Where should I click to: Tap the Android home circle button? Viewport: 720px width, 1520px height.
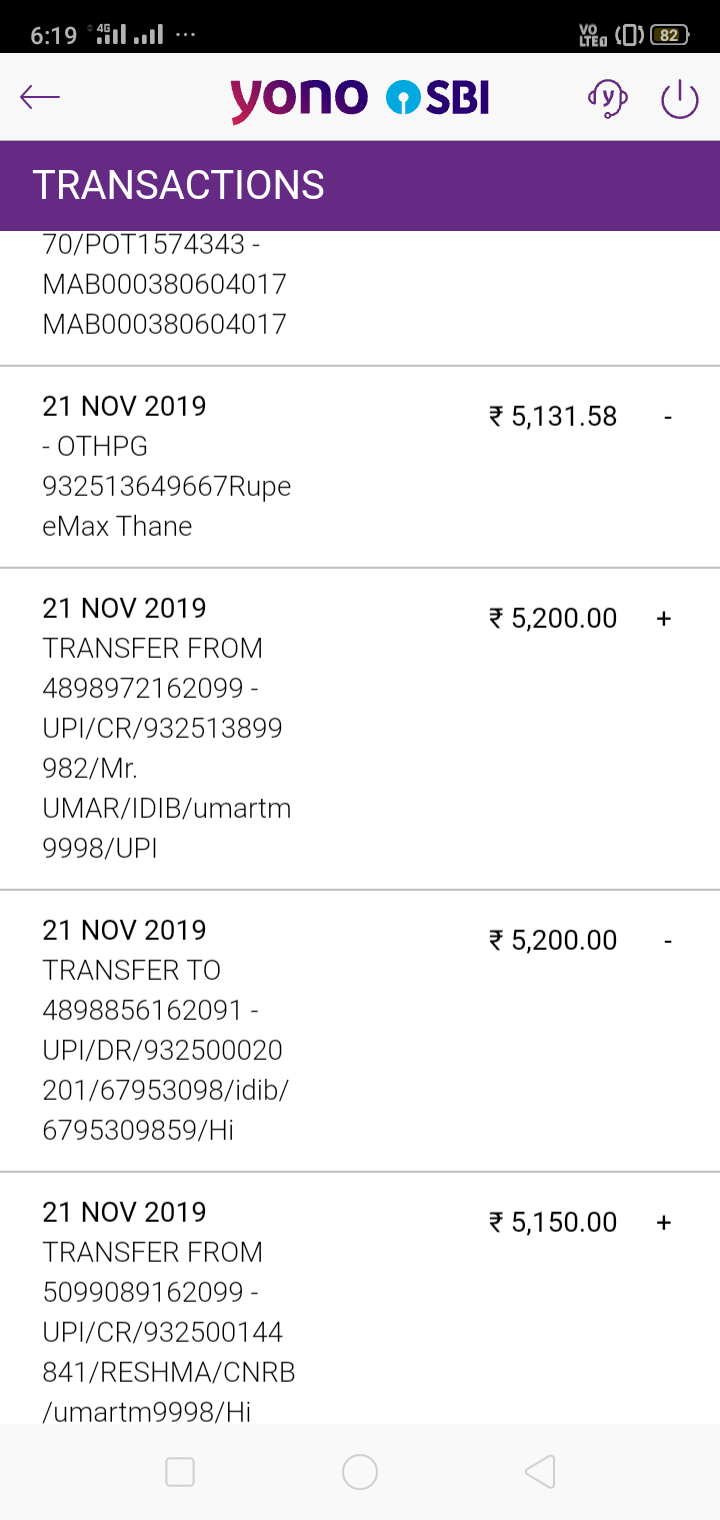coord(360,1472)
